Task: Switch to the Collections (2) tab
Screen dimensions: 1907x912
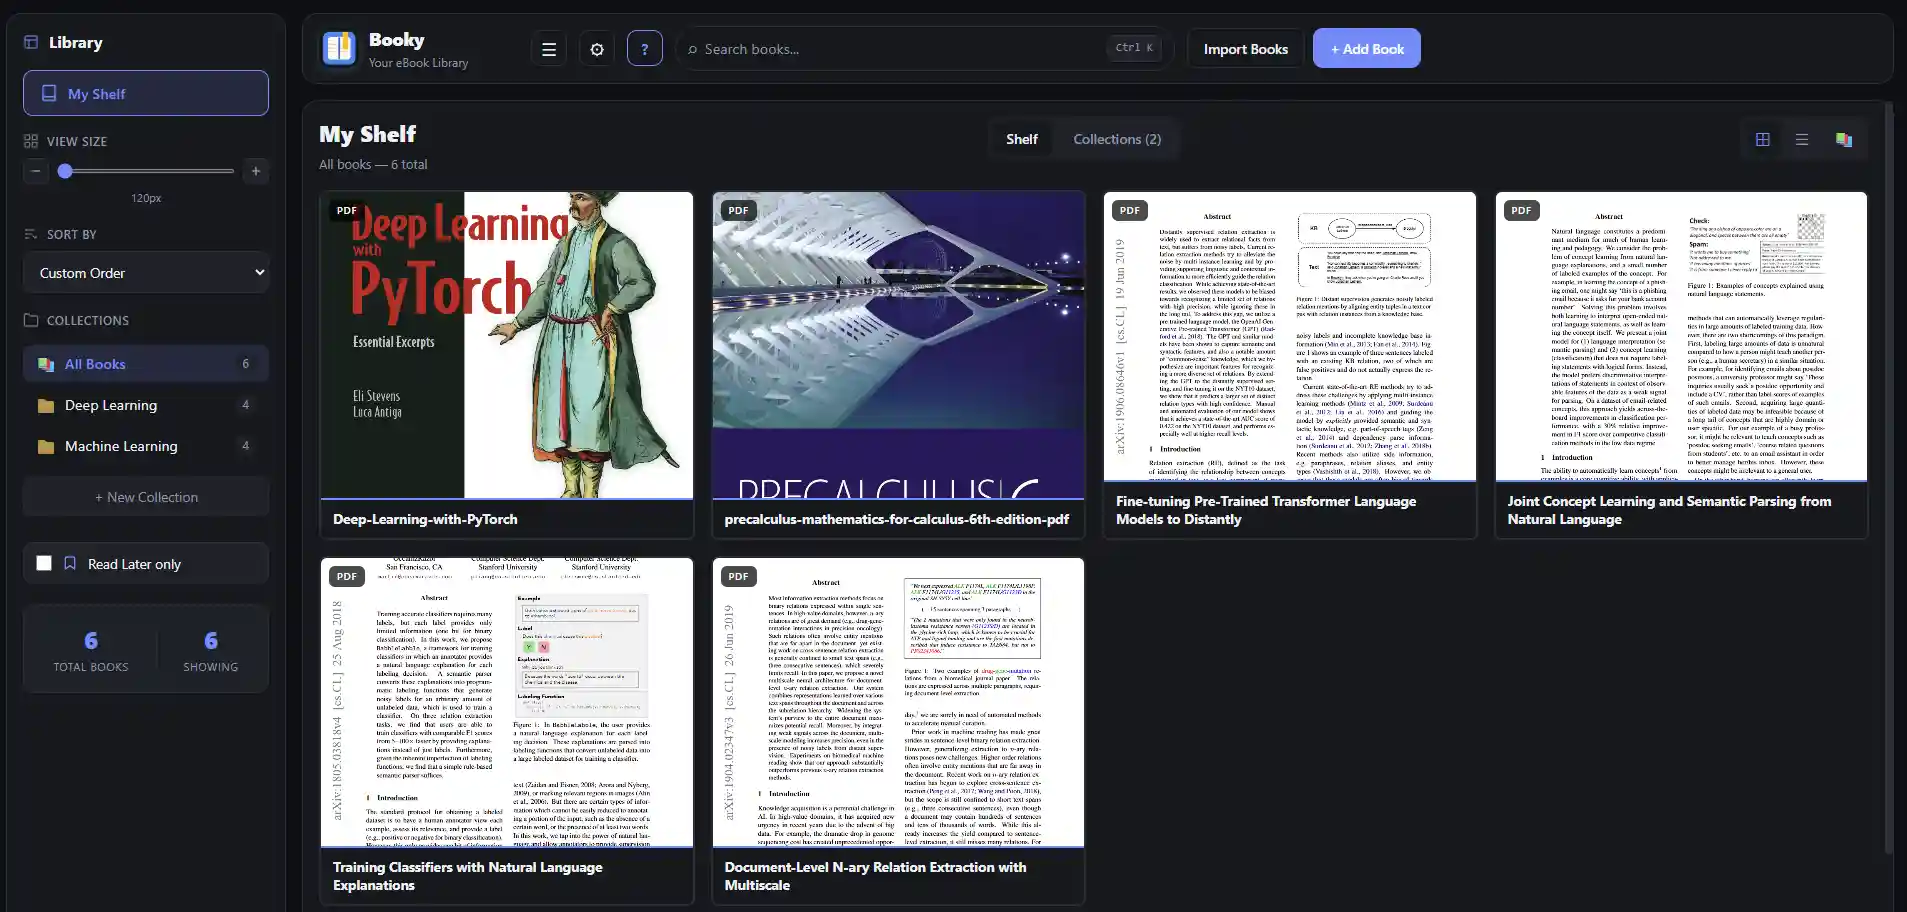Action: click(1117, 139)
